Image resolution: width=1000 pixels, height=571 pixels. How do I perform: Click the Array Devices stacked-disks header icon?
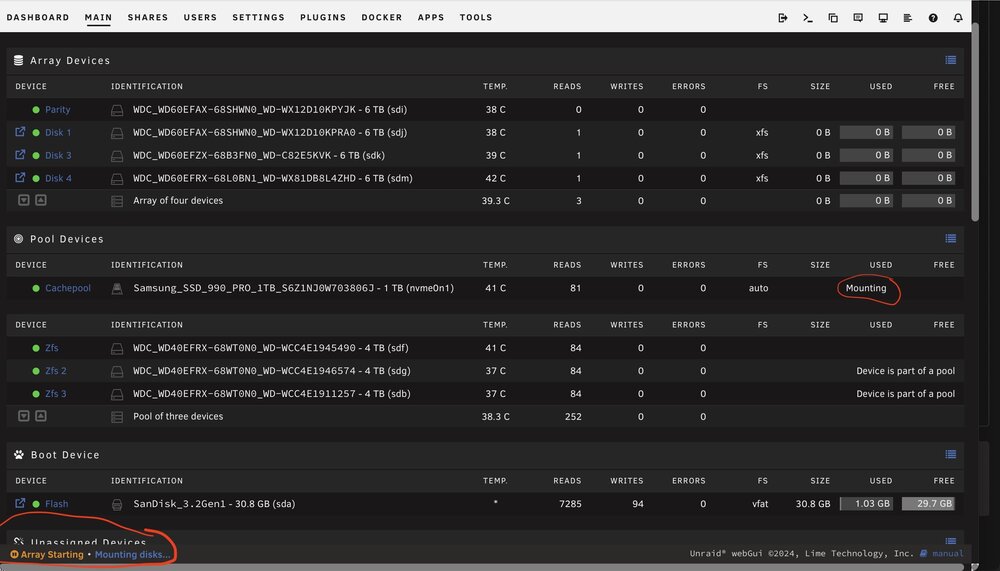(x=18, y=61)
